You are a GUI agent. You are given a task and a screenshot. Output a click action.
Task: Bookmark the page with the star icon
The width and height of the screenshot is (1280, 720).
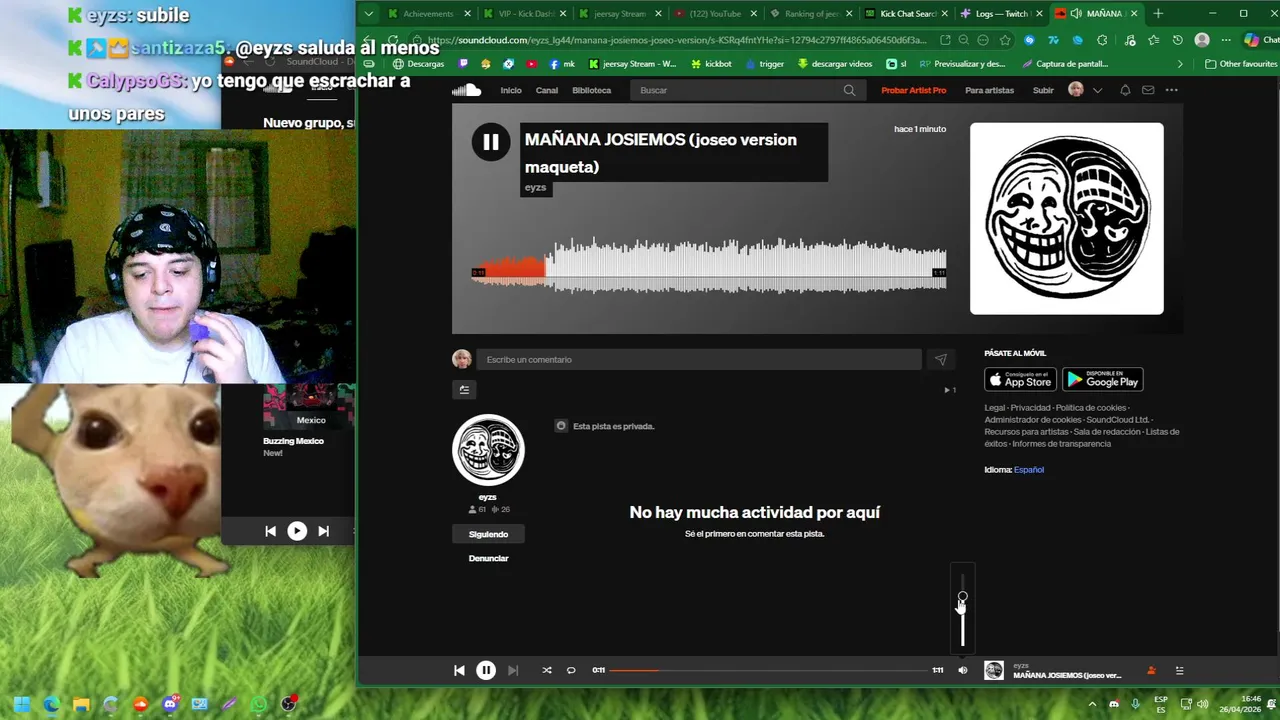pyautogui.click(x=1005, y=40)
